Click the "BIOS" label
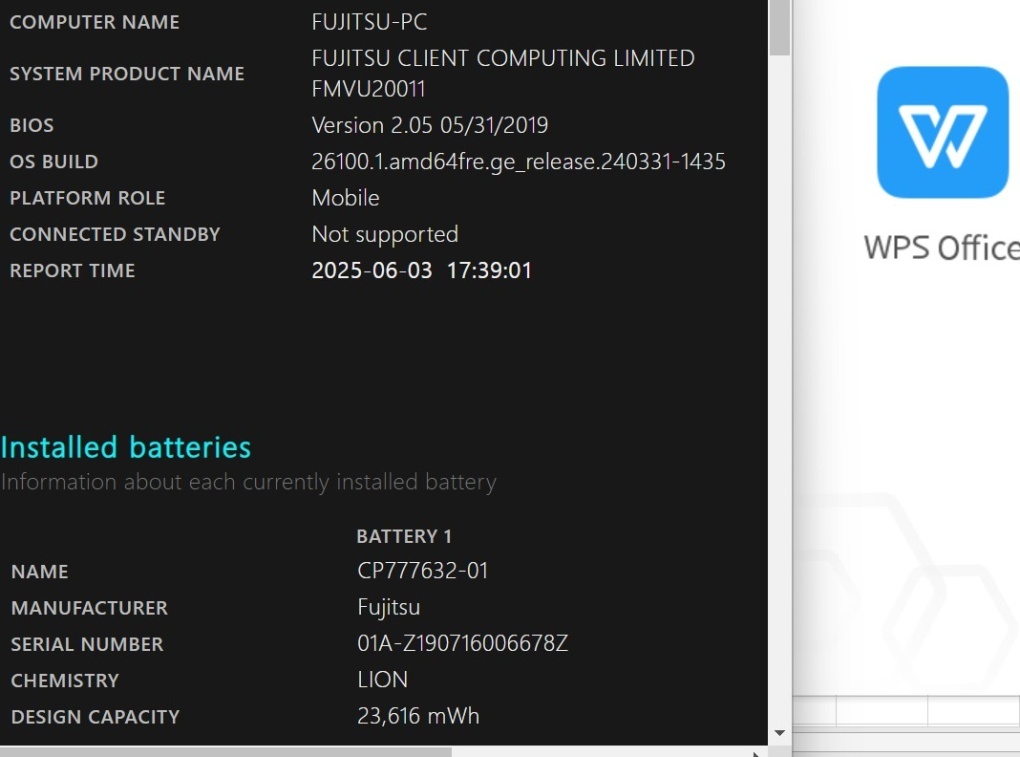 (31, 125)
